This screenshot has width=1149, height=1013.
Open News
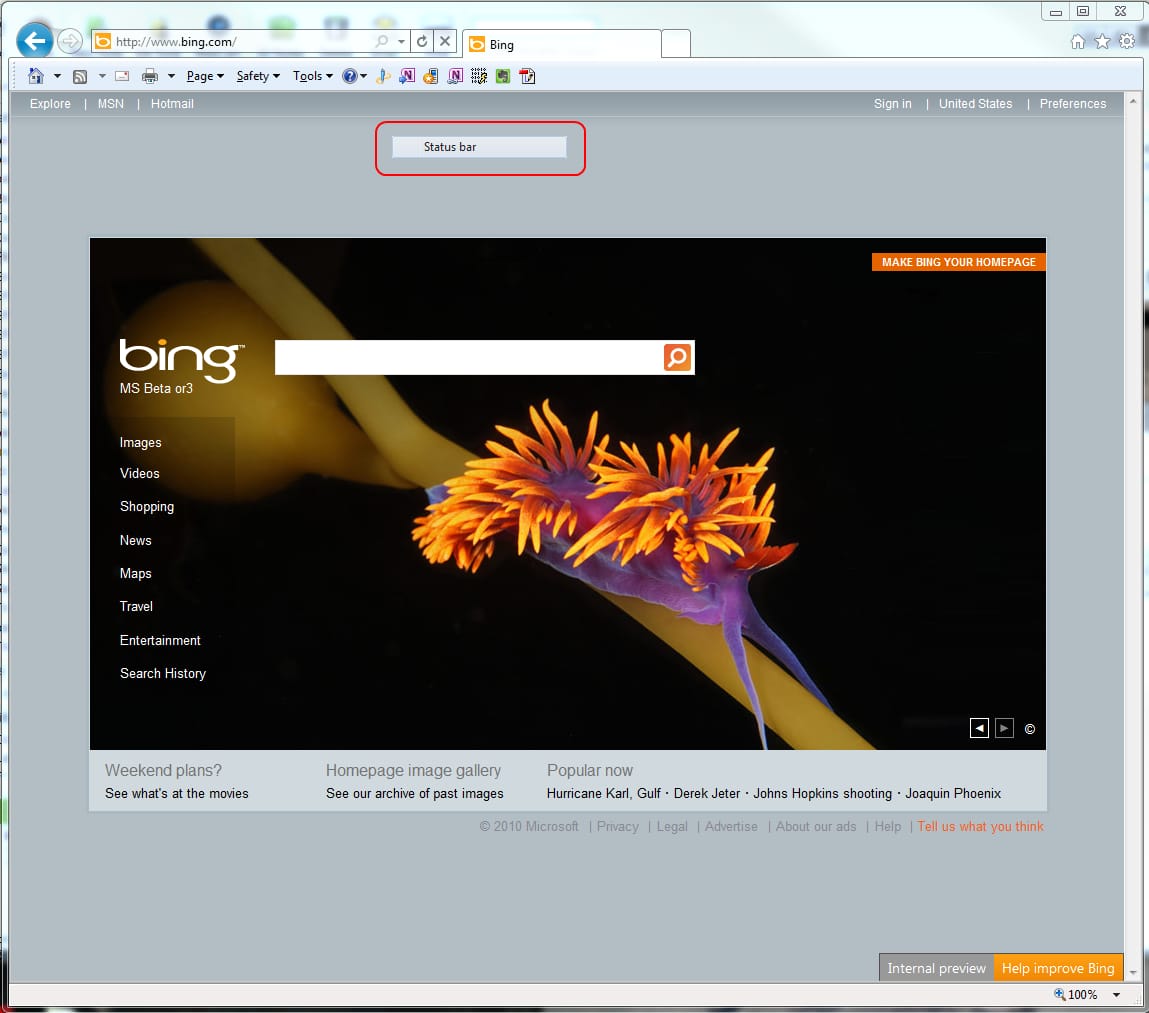136,540
